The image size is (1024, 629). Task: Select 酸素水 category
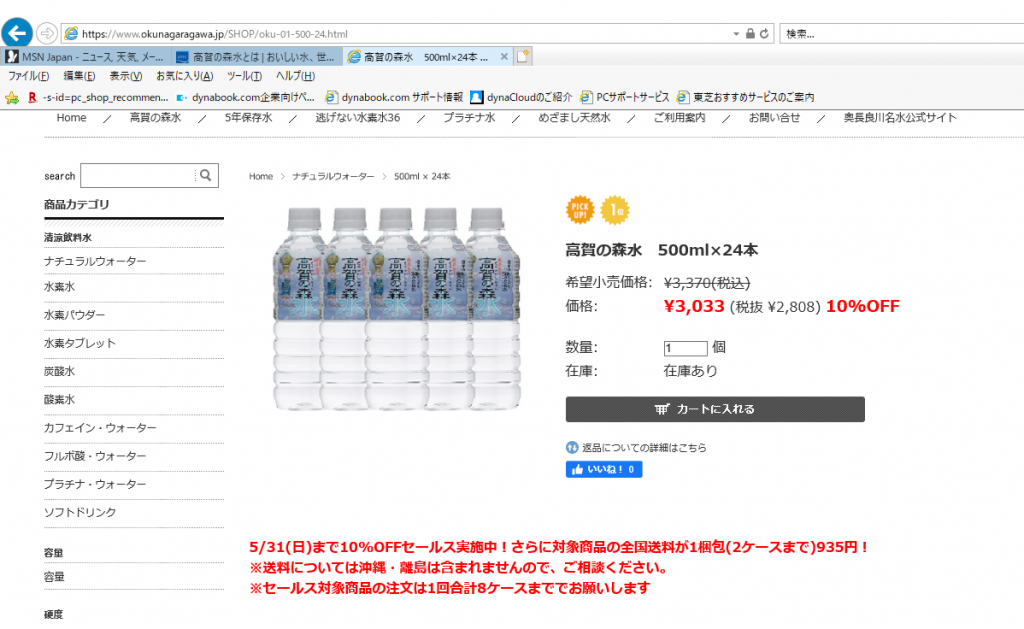[x=59, y=399]
